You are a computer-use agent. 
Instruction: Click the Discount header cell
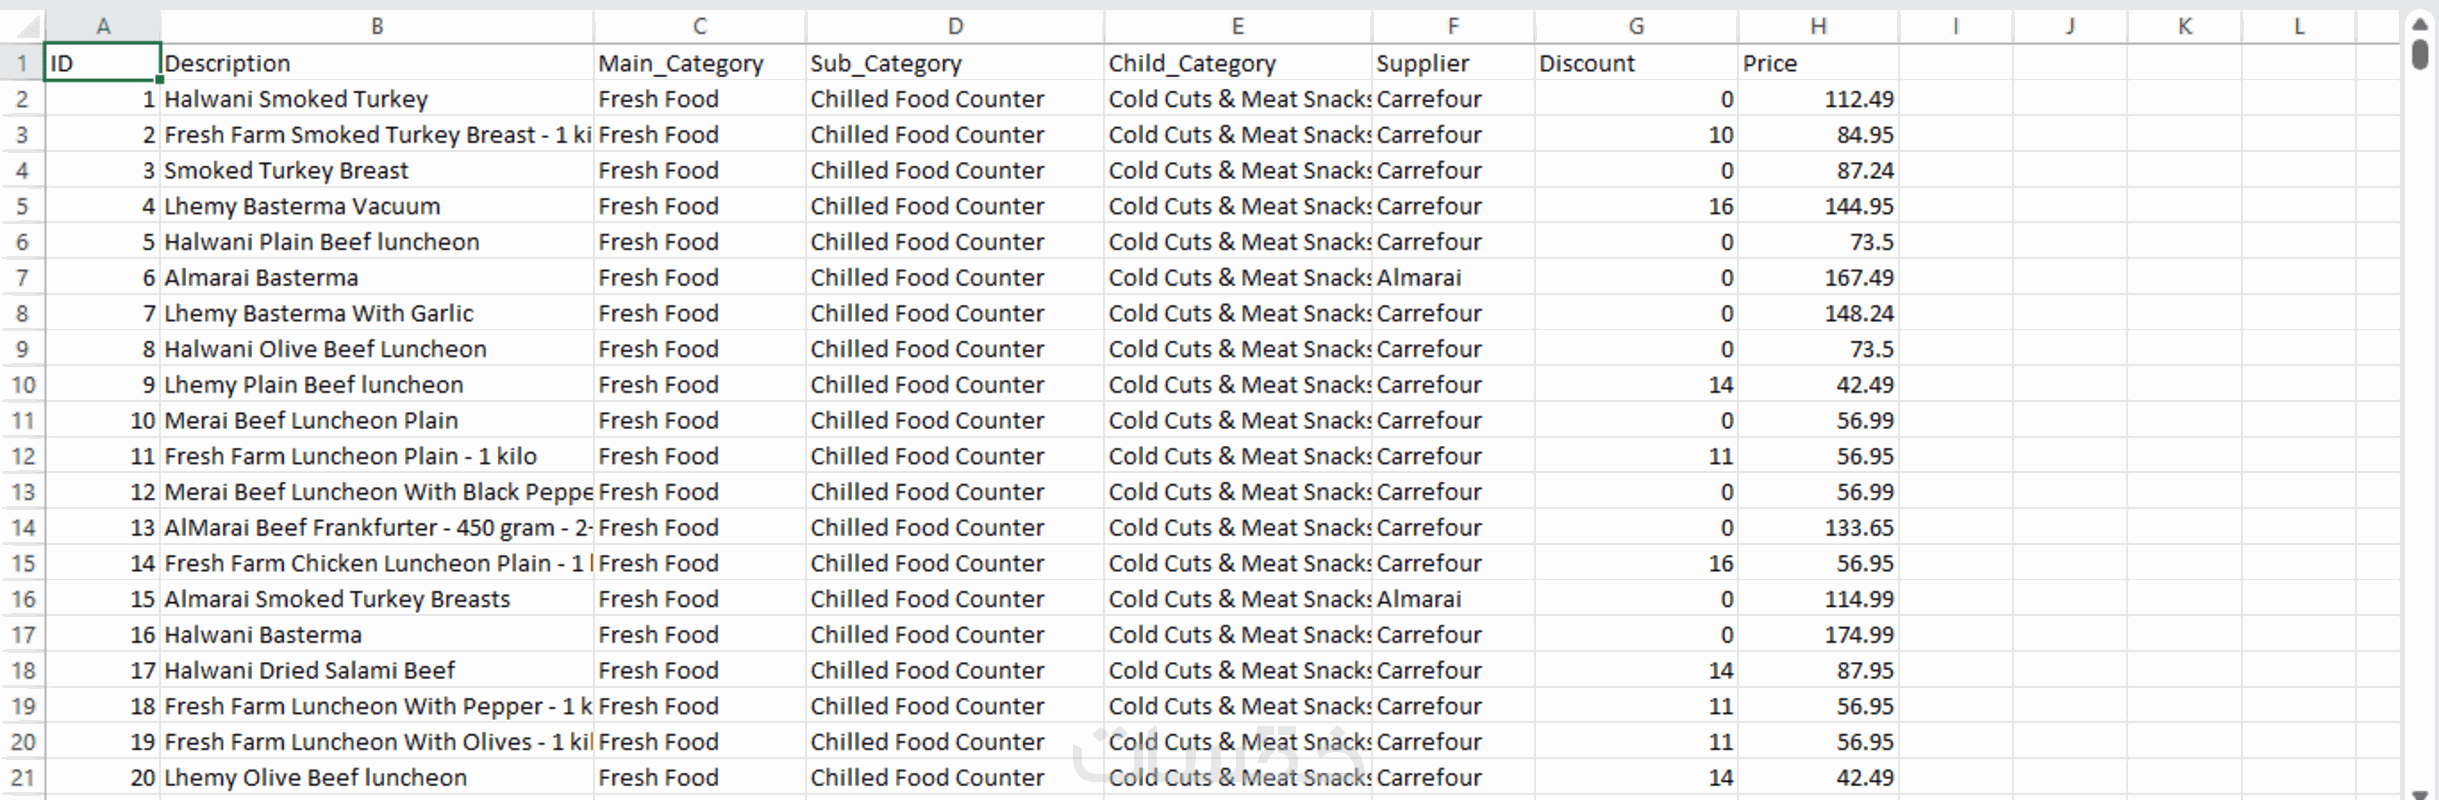tap(1635, 64)
